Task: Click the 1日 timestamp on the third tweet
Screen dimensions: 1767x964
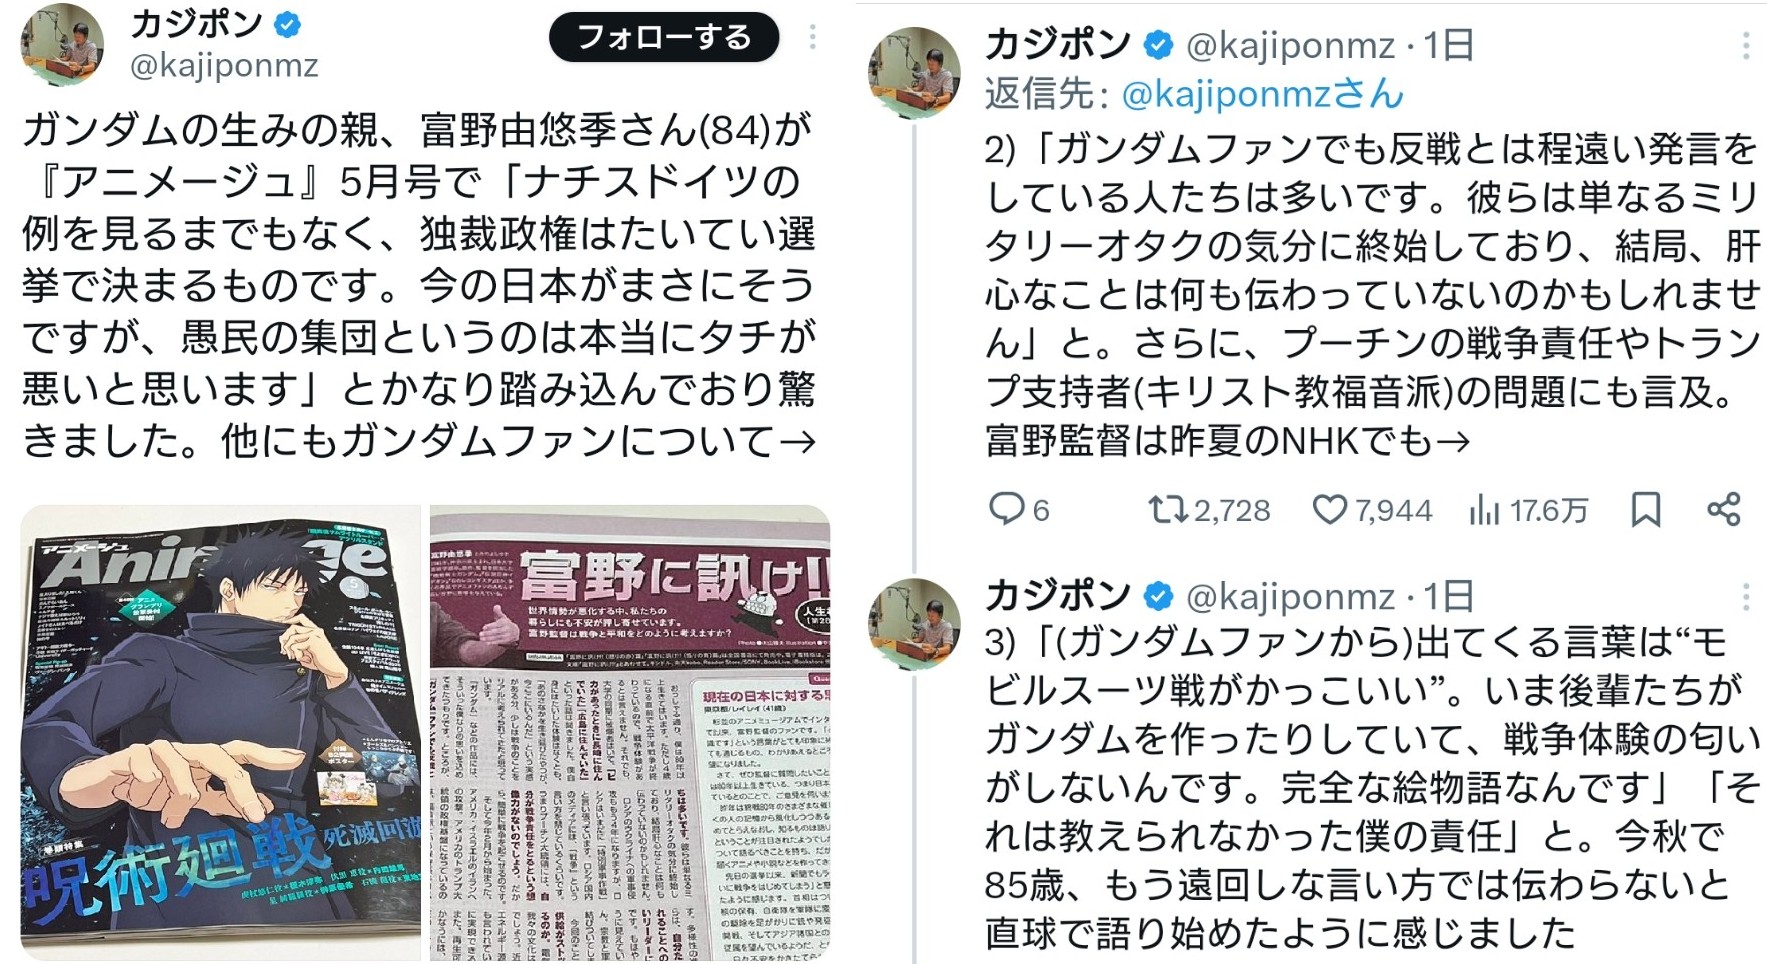Action: click(1448, 597)
